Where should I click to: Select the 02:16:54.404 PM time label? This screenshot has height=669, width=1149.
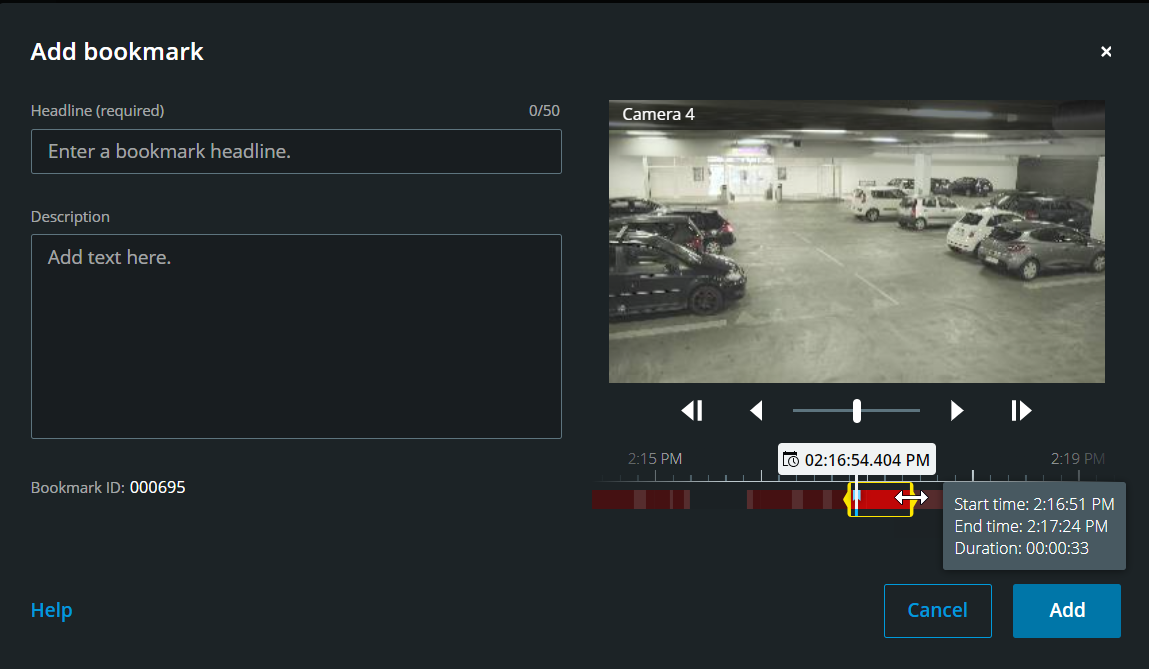(x=866, y=460)
